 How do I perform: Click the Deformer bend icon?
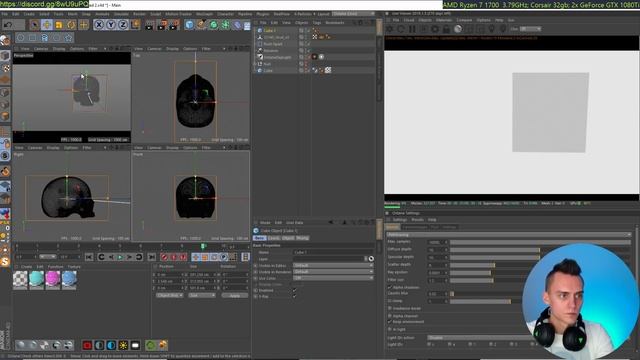coord(237,25)
